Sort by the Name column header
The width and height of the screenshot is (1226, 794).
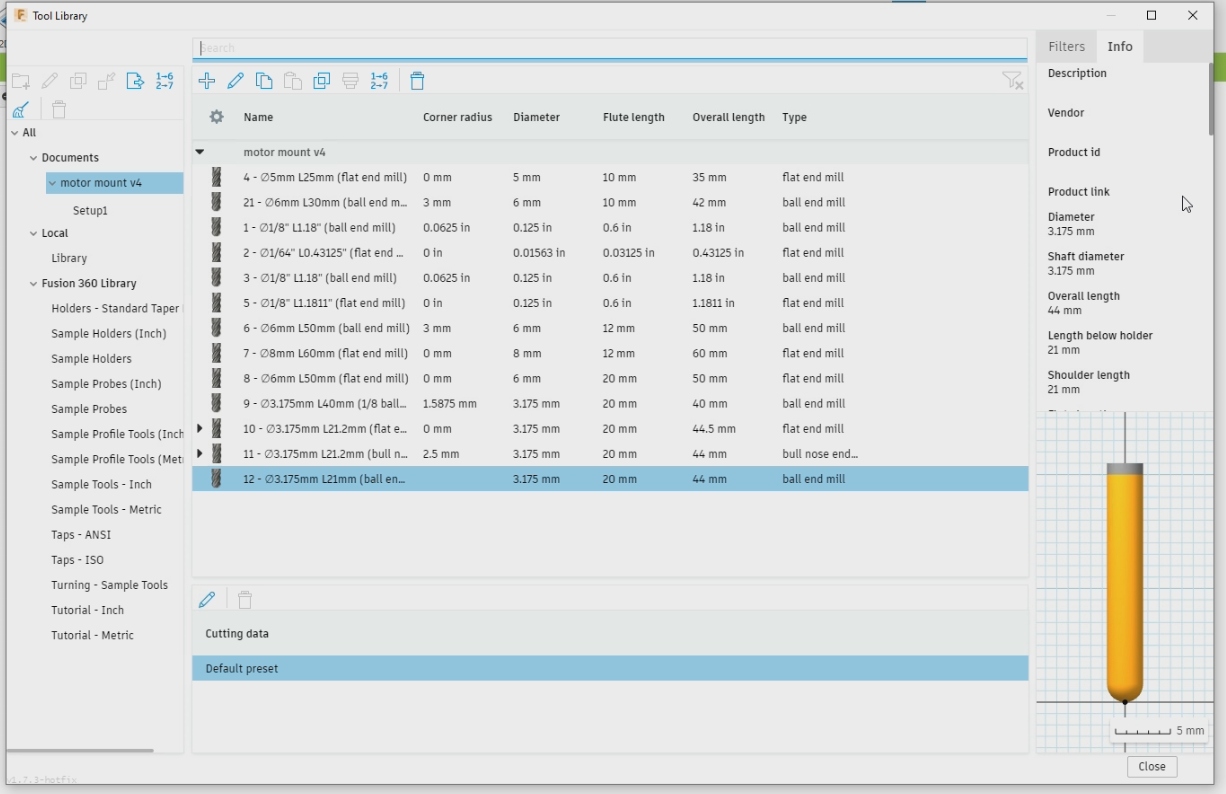[x=258, y=117]
